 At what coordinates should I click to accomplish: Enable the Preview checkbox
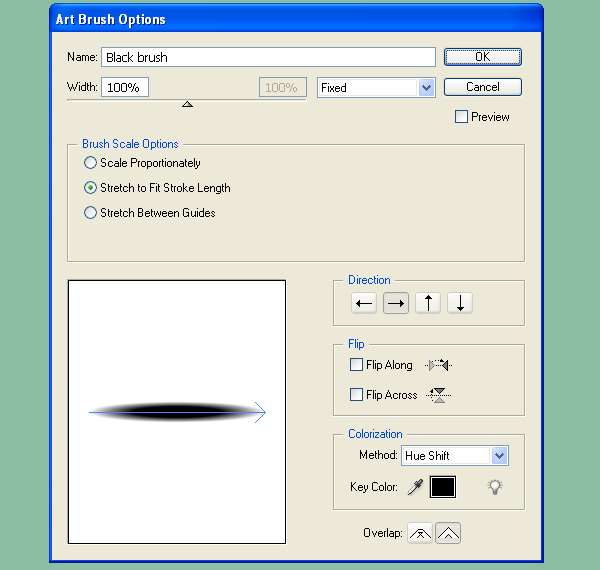[461, 117]
